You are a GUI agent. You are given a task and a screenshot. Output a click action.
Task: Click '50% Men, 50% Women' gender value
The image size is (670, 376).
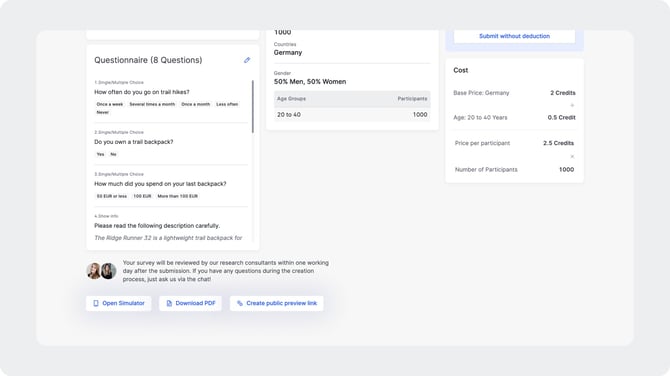tap(310, 82)
